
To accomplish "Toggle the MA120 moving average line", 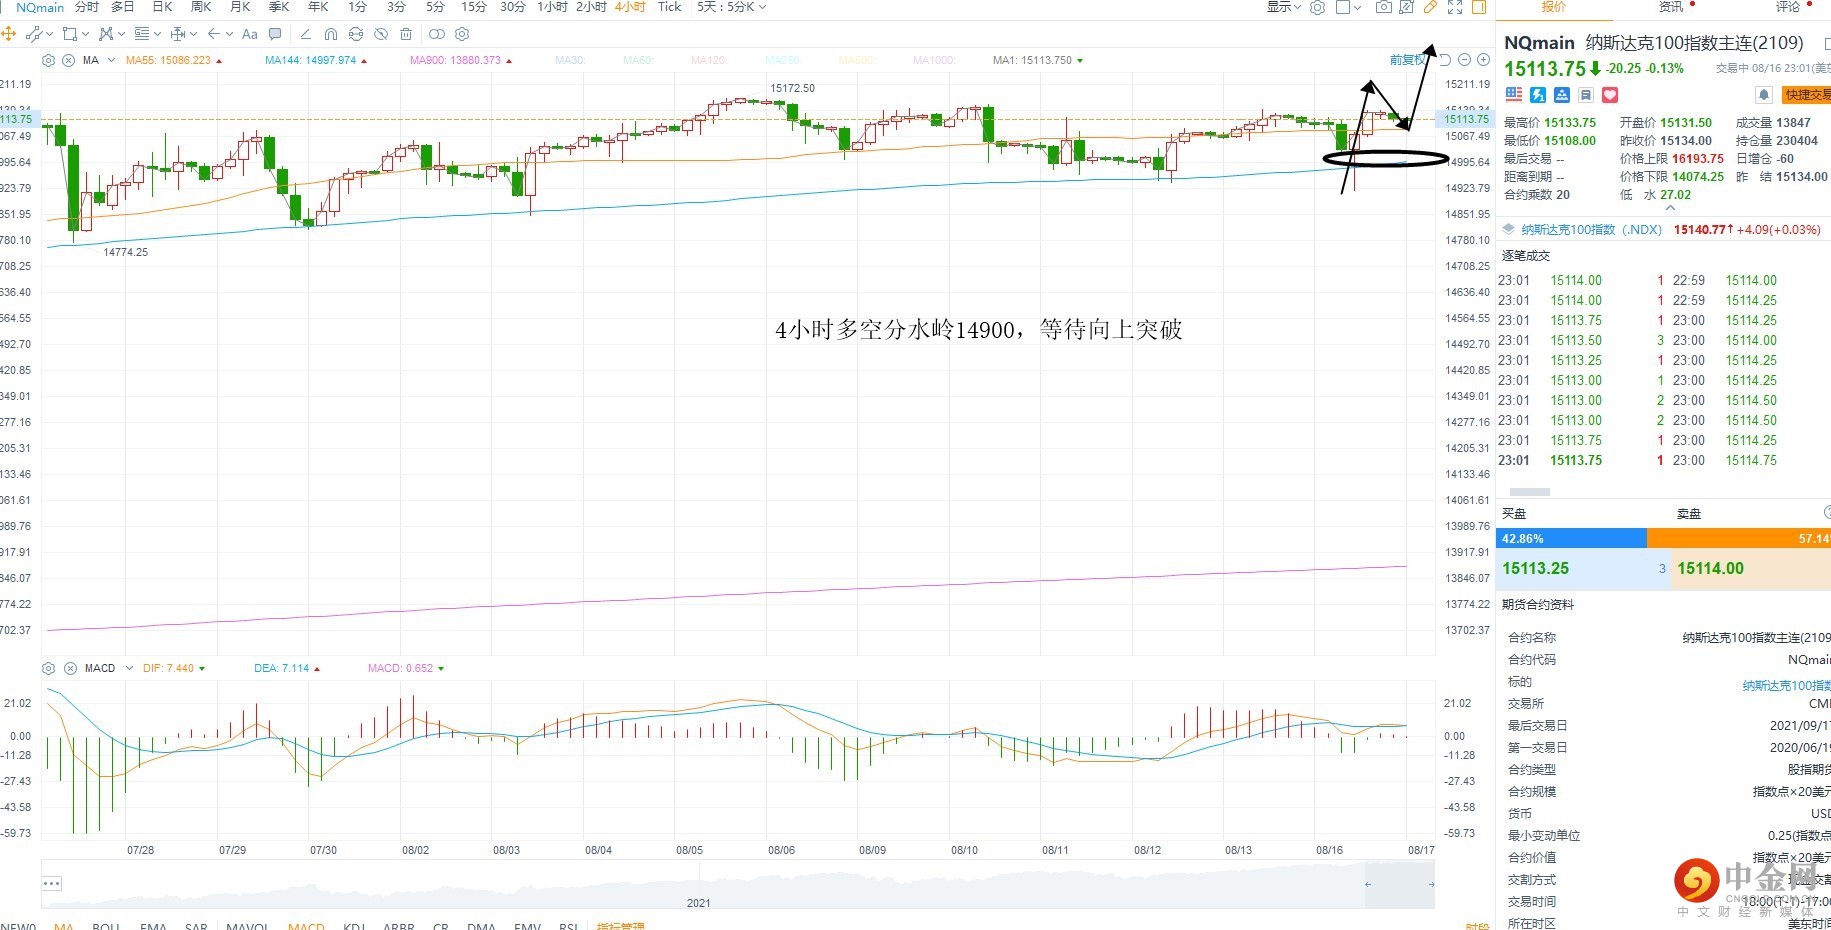I will [709, 60].
